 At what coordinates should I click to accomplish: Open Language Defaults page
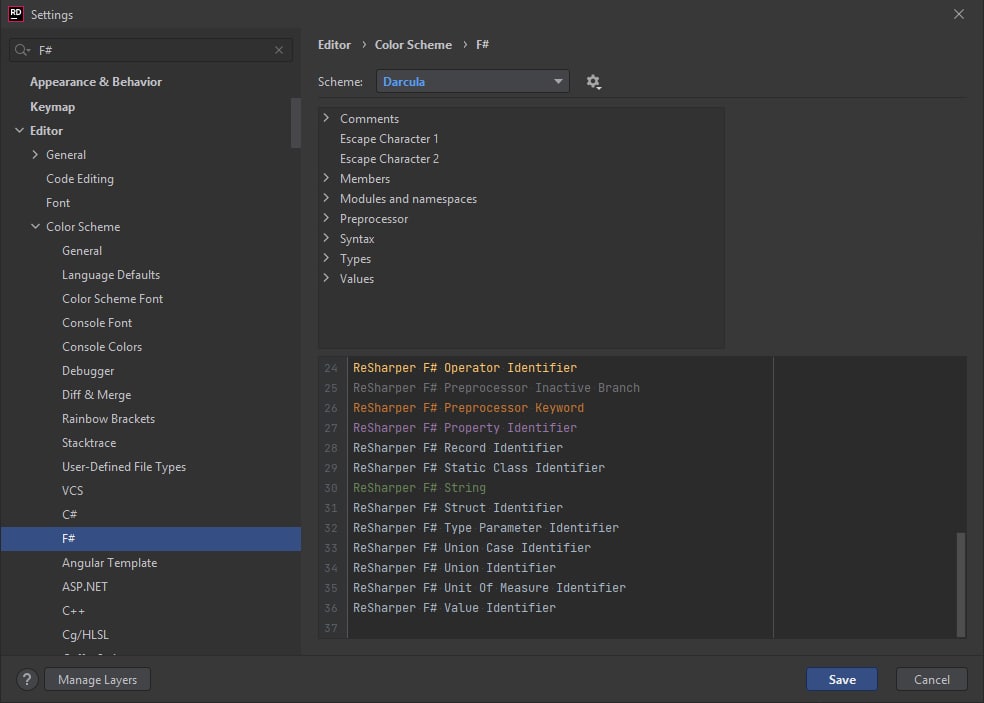[x=111, y=275]
